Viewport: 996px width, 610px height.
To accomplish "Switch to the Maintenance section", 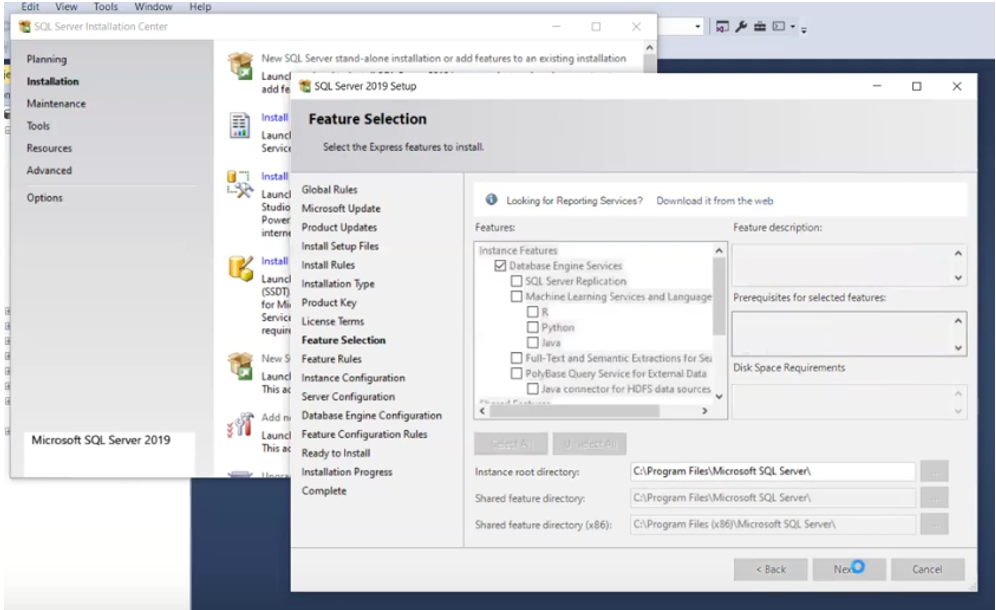I will [x=56, y=102].
